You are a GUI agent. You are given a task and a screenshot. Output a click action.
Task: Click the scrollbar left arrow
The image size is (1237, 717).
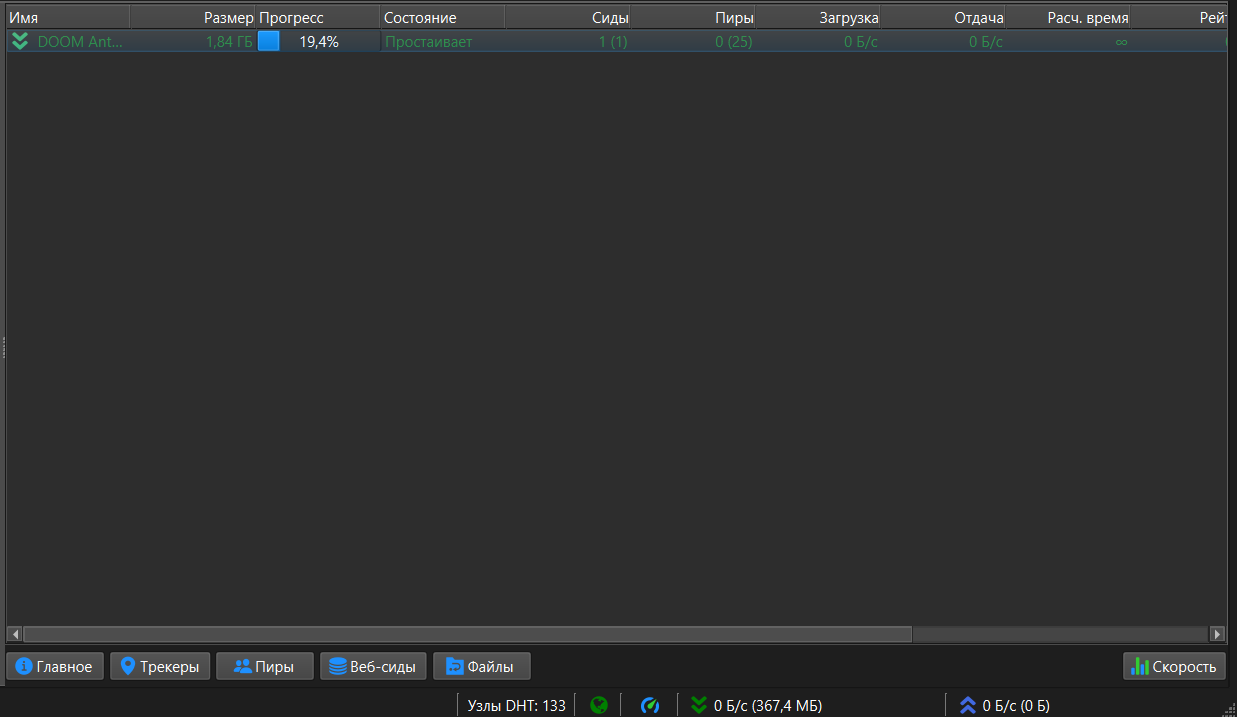(x=15, y=634)
